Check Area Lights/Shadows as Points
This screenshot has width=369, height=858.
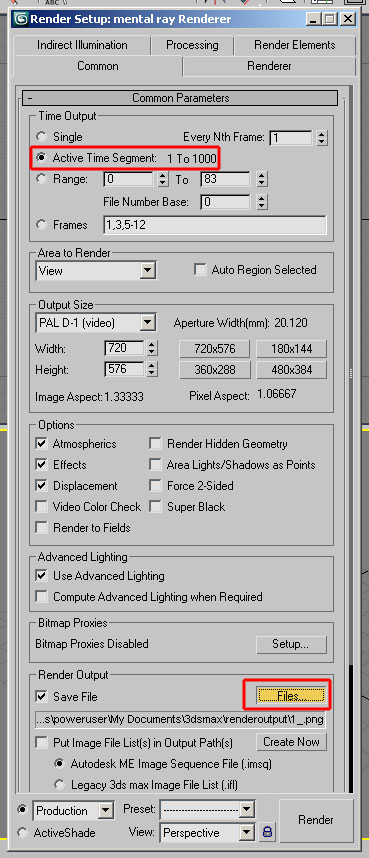point(155,465)
